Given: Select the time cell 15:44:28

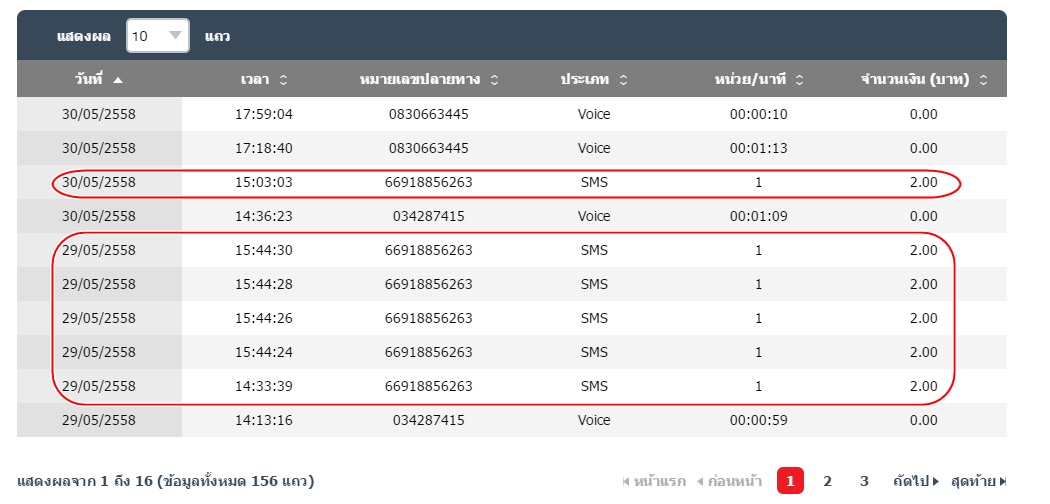Looking at the screenshot, I should (x=264, y=284).
